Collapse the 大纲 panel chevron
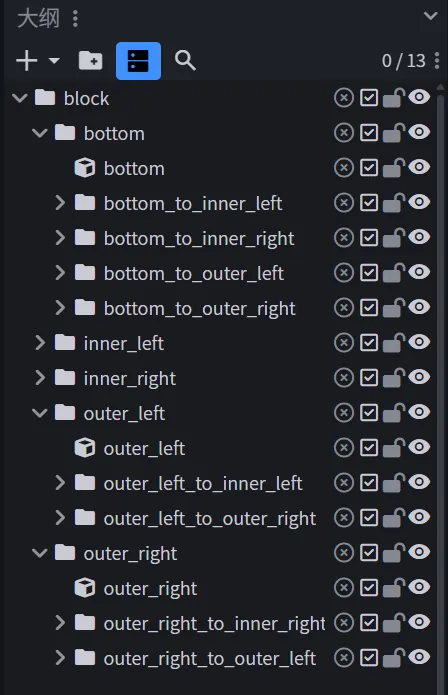Viewport: 448px width, 695px height. tap(430, 16)
